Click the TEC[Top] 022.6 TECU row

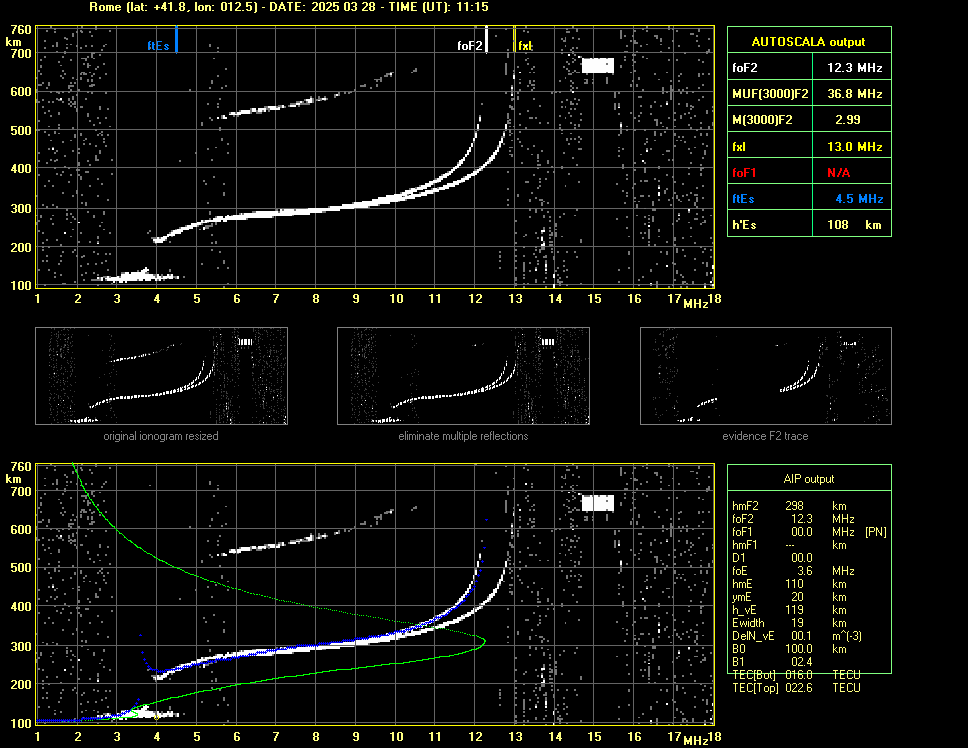[x=796, y=688]
